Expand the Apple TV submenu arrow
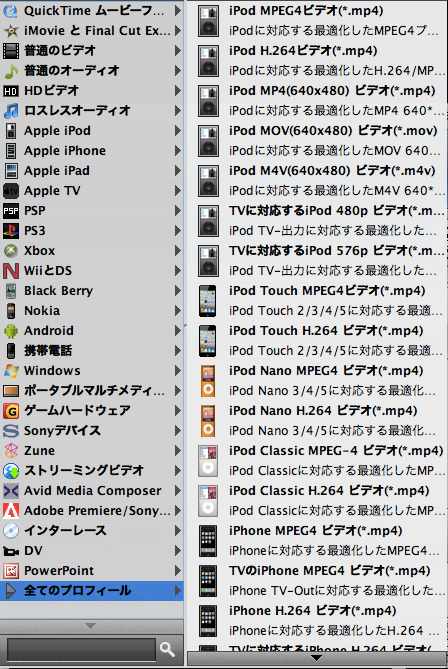This screenshot has height=669, width=448. [x=177, y=191]
